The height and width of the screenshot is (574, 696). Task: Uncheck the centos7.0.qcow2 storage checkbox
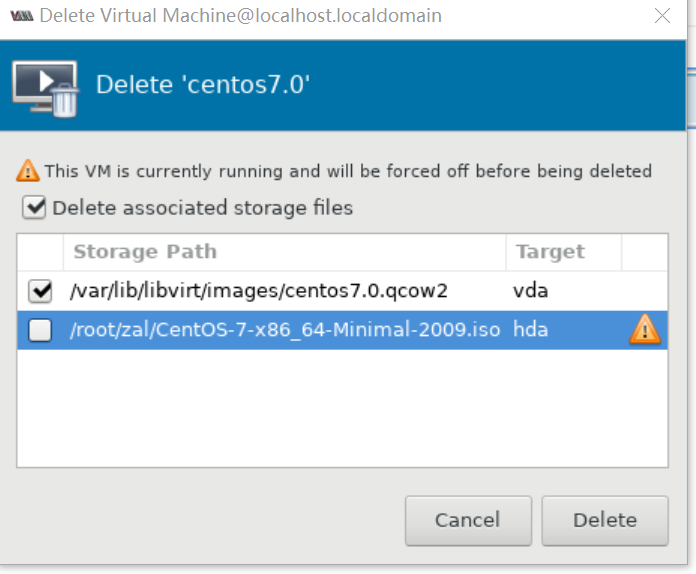coord(40,291)
